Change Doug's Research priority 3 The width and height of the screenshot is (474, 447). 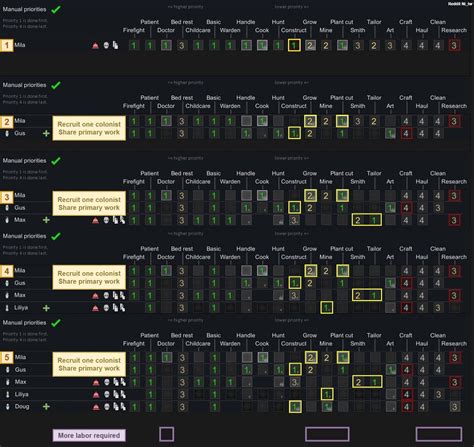click(455, 407)
